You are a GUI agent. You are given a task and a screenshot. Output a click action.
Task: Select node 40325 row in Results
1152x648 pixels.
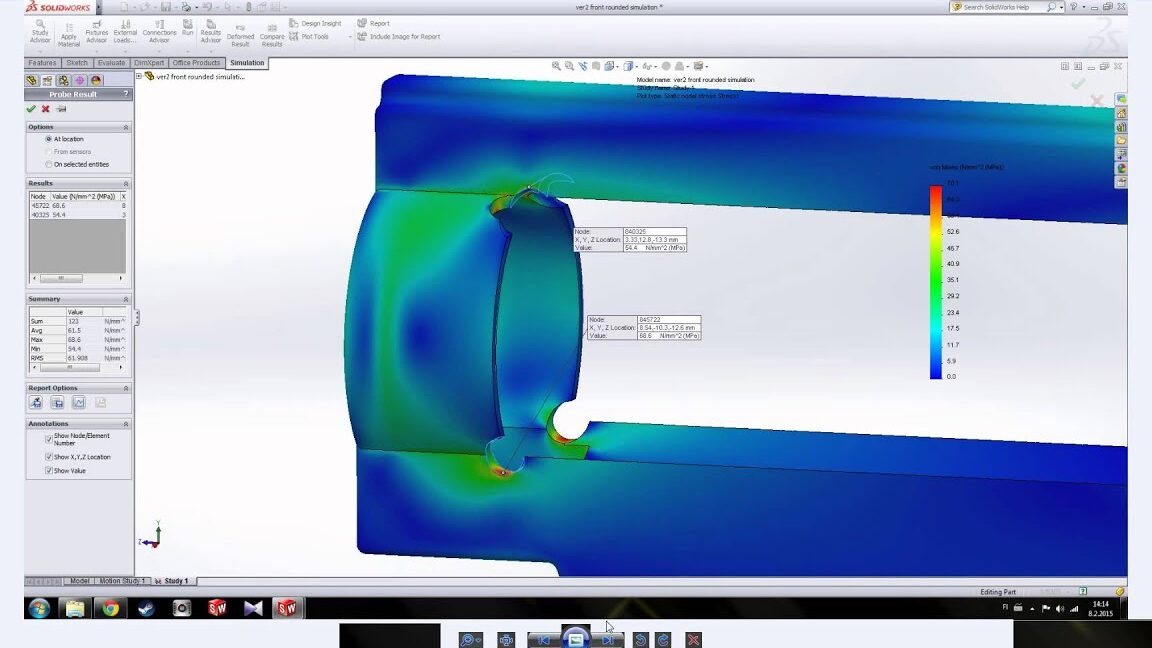pos(77,215)
